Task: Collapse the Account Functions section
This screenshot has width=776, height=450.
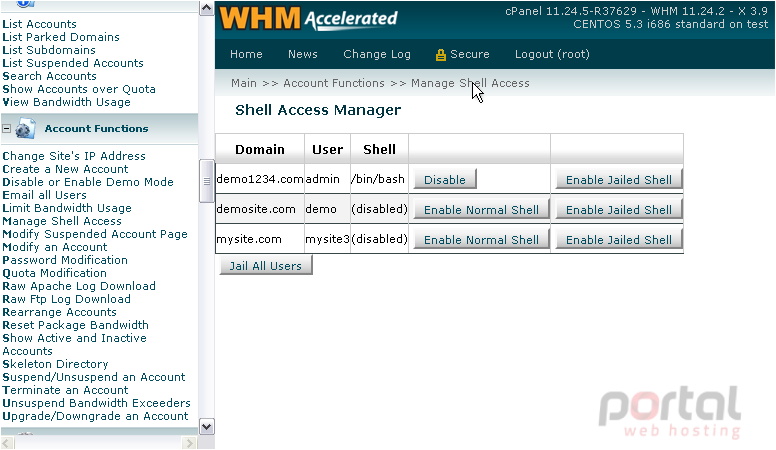Action: click(6, 128)
